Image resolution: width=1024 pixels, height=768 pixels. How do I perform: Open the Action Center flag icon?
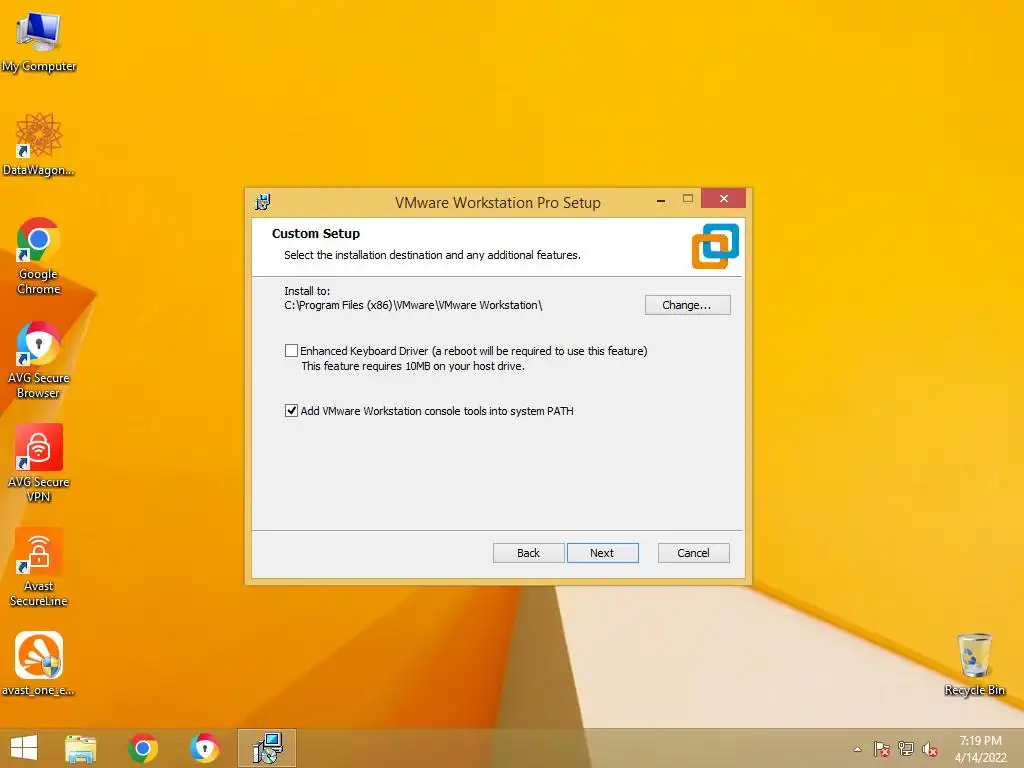[x=882, y=749]
